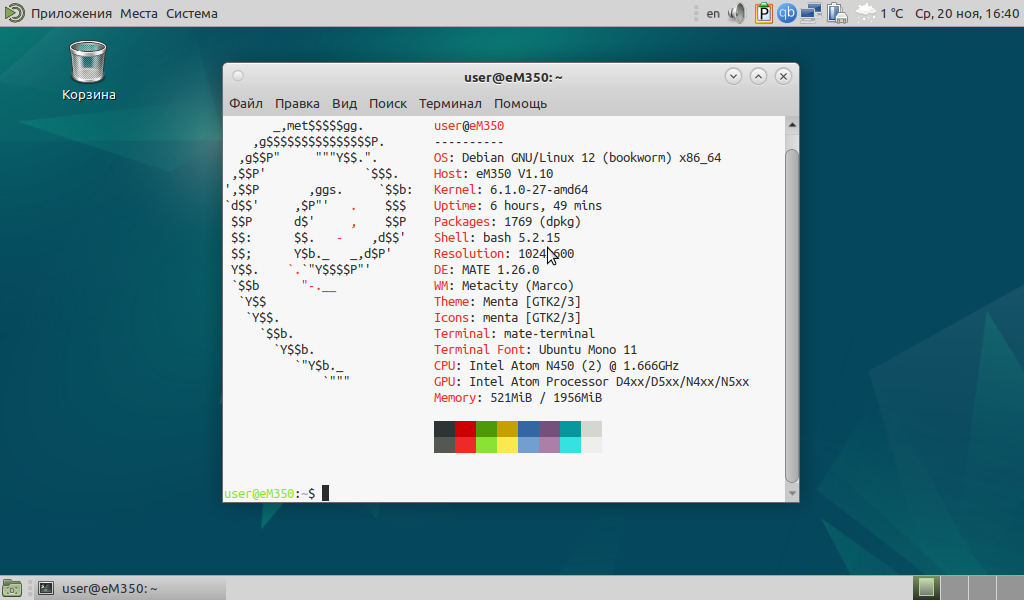Open the clock calendar Ср, 20 ноя, 16:40
This screenshot has width=1024, height=600.
pyautogui.click(x=967, y=13)
